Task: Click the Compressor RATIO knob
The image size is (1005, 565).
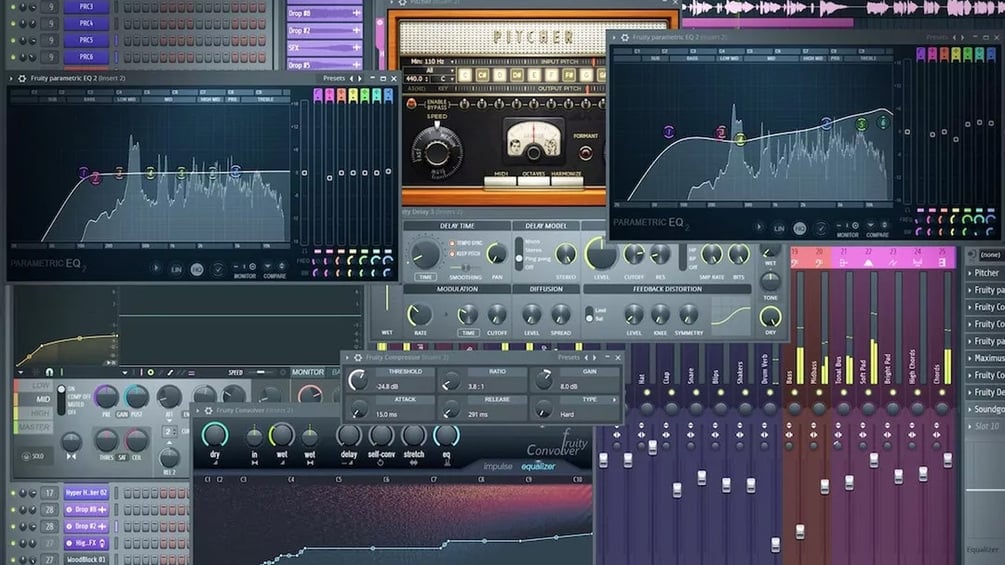Action: [451, 381]
